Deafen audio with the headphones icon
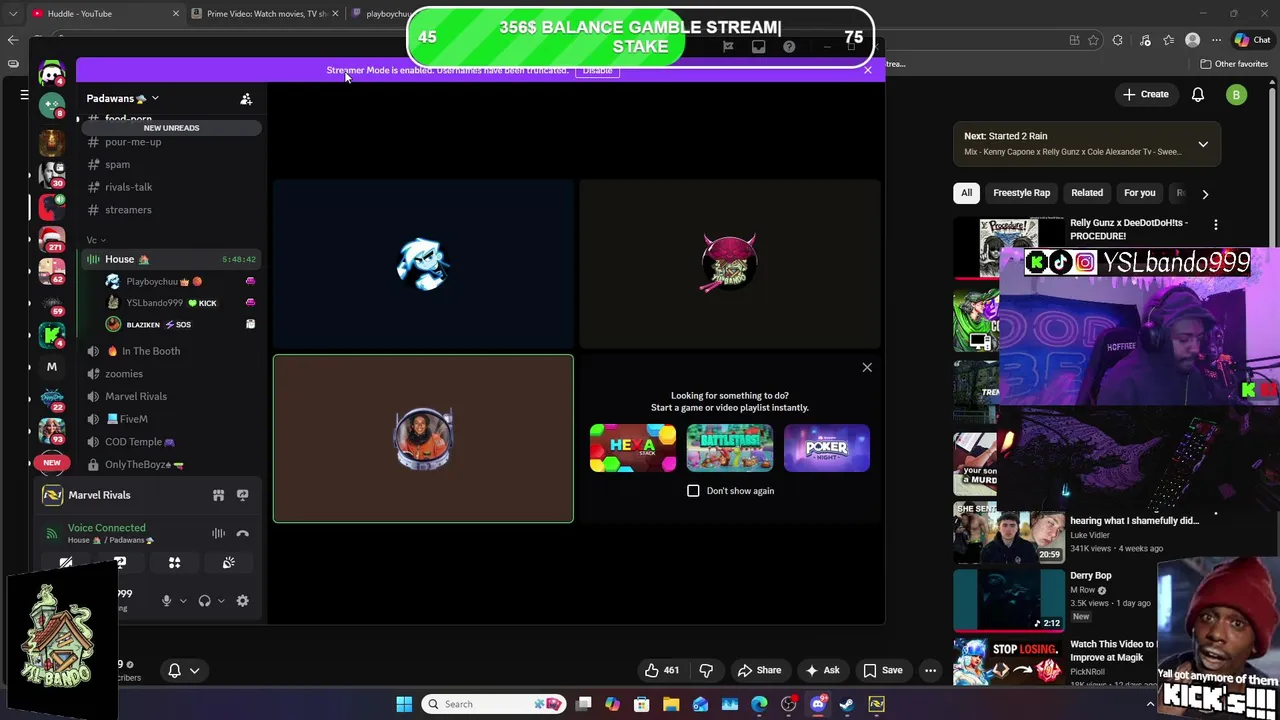This screenshot has height=720, width=1280. tap(204, 601)
